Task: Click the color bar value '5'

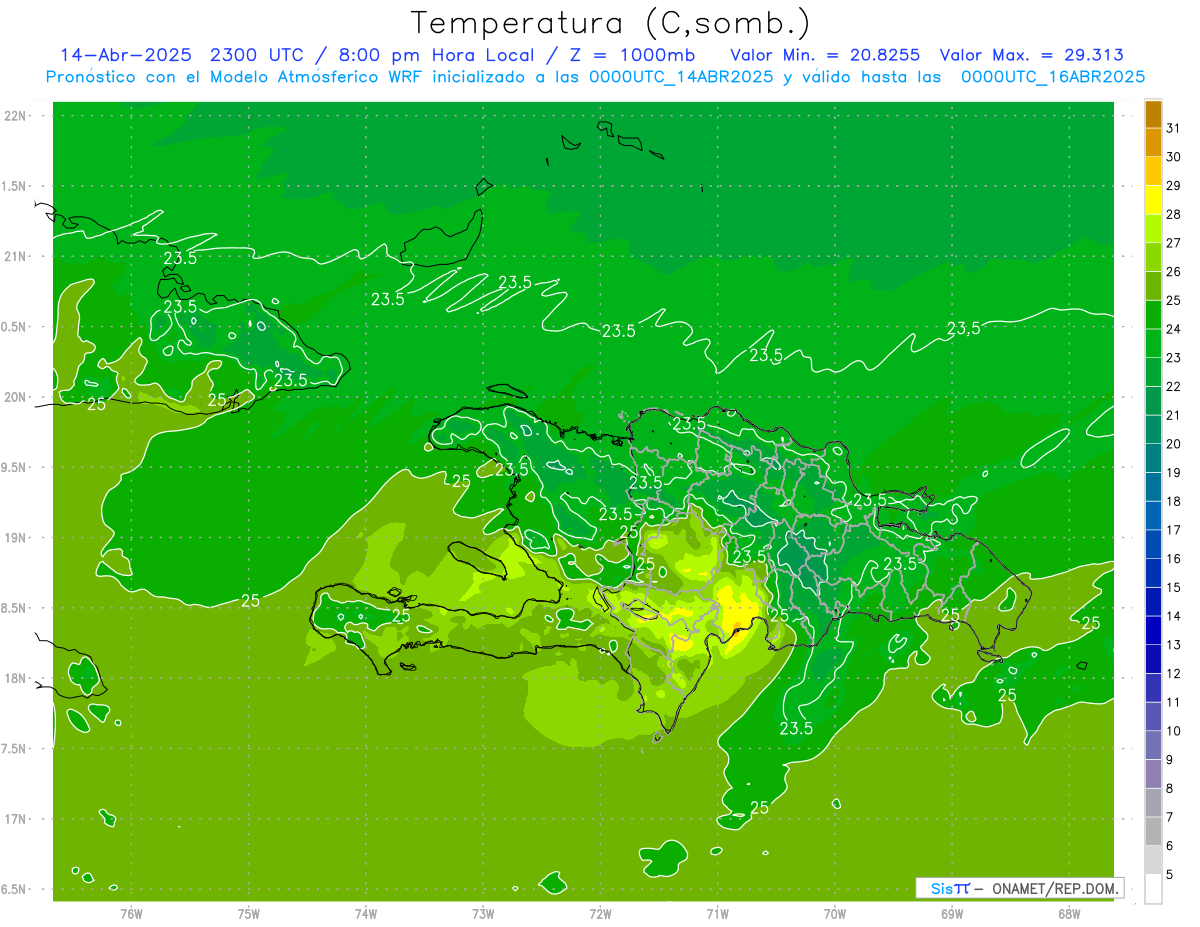Action: [1170, 875]
